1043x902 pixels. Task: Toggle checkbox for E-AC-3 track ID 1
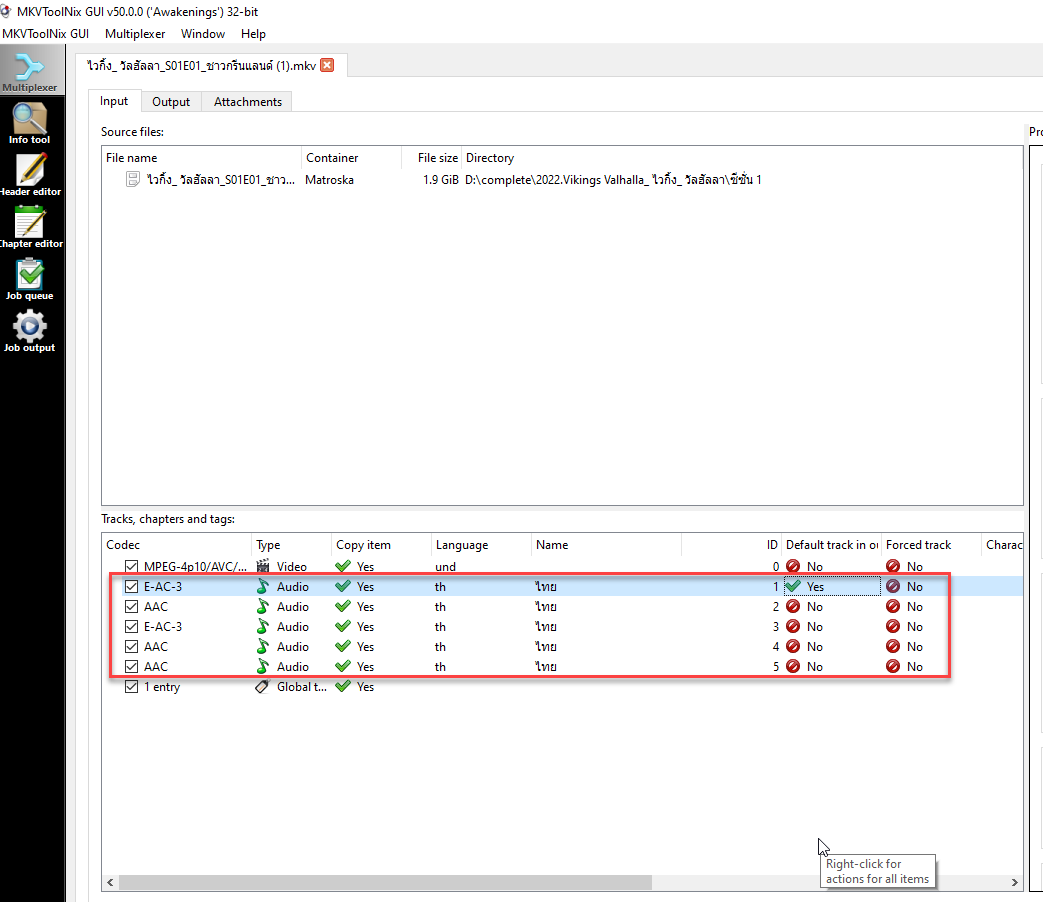coord(132,587)
